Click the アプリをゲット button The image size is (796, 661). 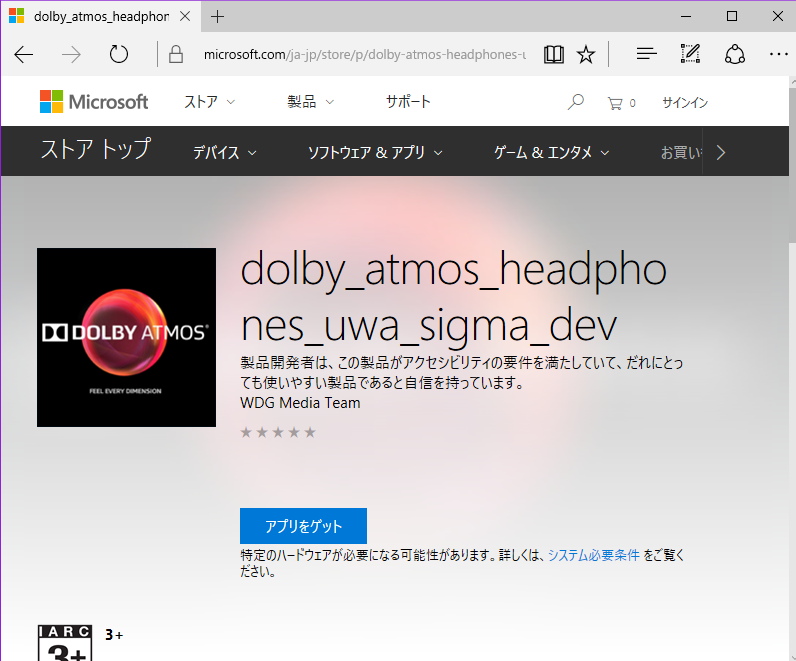[303, 526]
